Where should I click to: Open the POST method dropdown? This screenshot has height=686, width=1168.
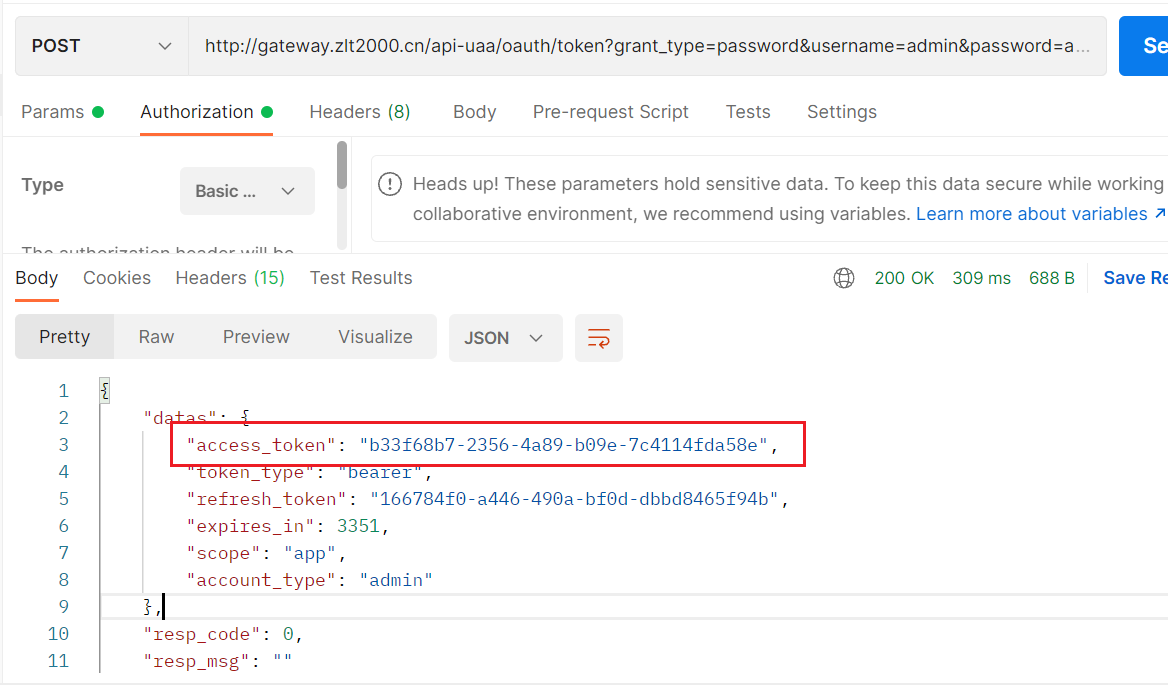point(101,46)
